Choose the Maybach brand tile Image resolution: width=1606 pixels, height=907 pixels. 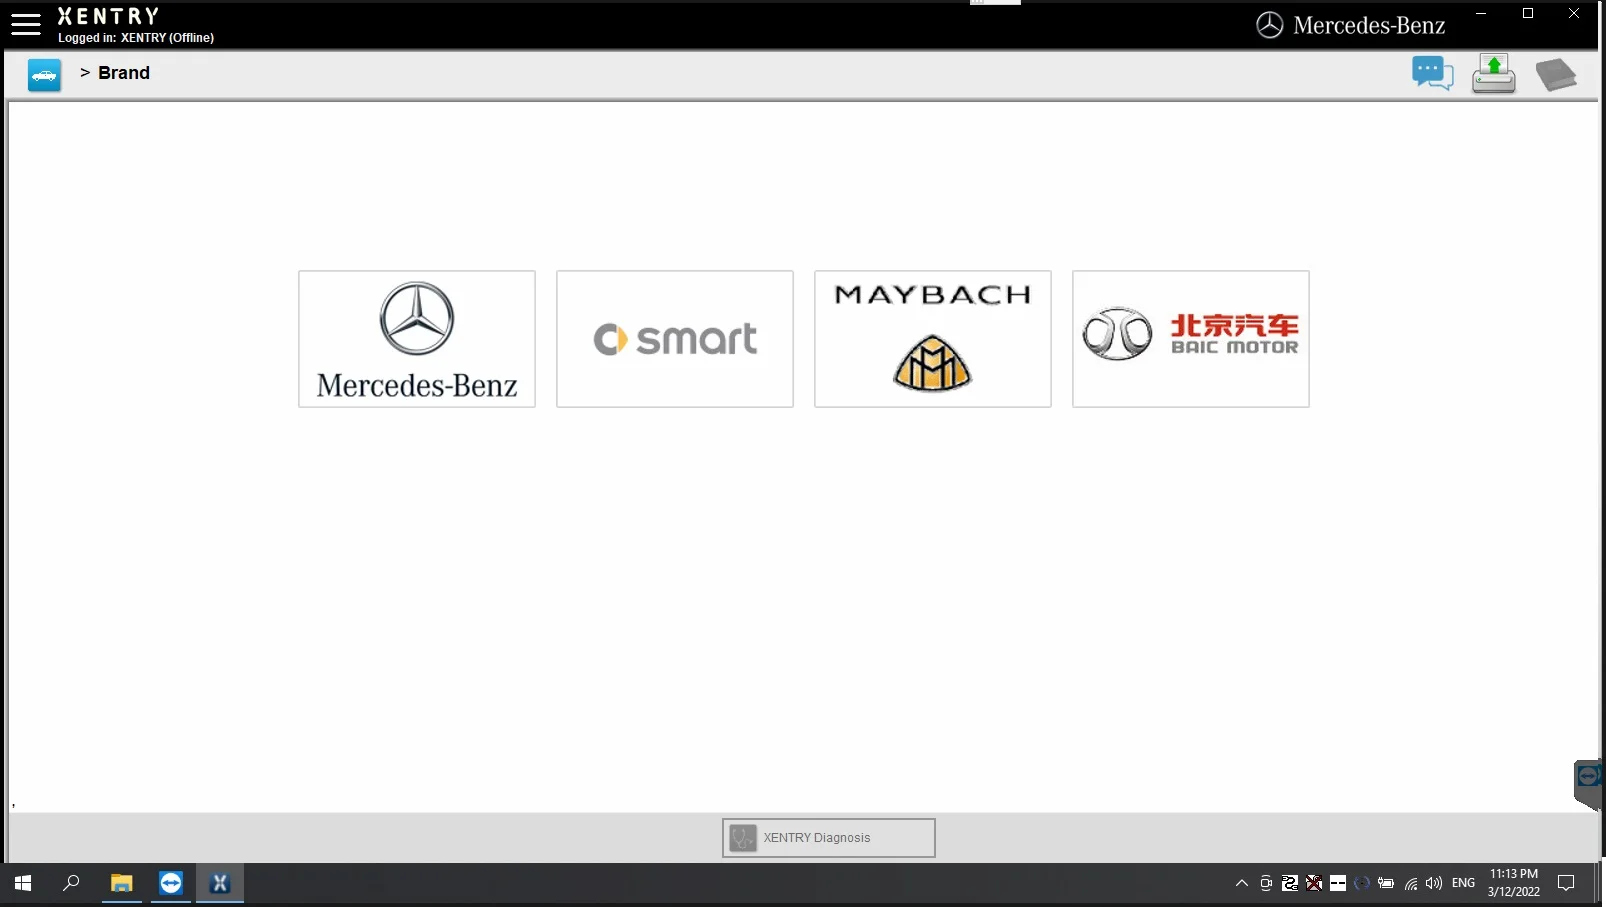click(933, 339)
